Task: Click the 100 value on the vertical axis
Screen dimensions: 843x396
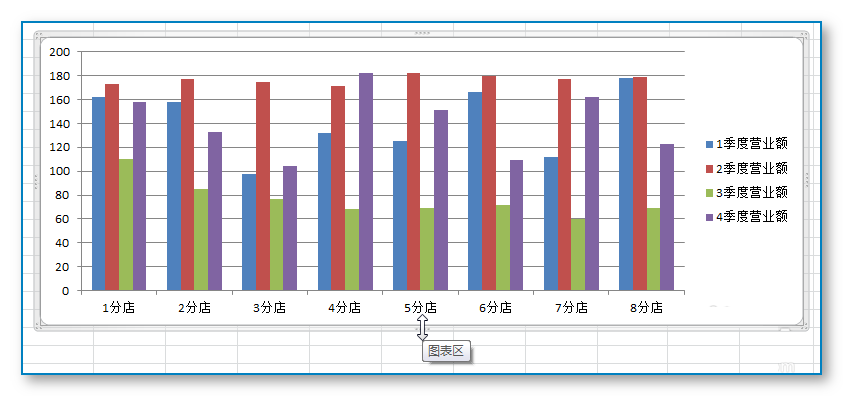Action: (x=60, y=171)
